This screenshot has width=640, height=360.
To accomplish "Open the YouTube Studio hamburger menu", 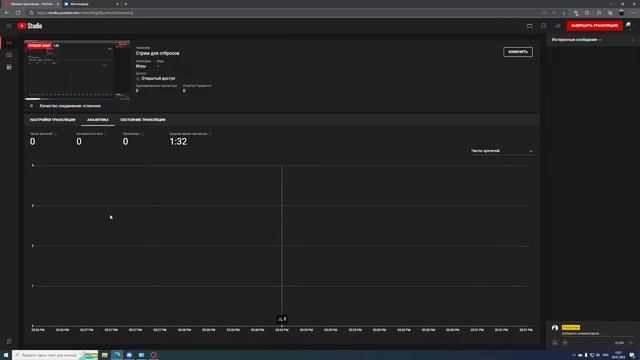I will point(9,26).
